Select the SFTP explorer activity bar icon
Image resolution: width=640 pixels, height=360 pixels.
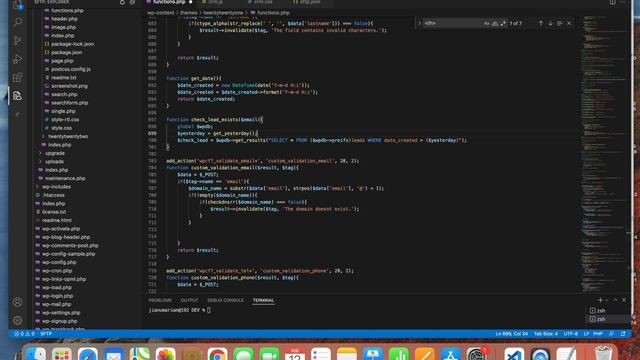[x=18, y=96]
